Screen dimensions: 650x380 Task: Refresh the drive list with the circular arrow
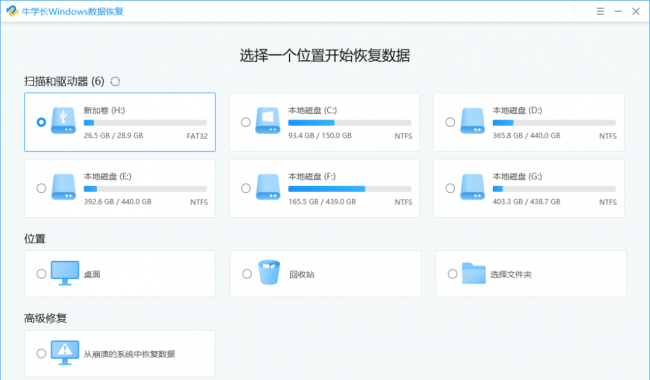point(115,82)
